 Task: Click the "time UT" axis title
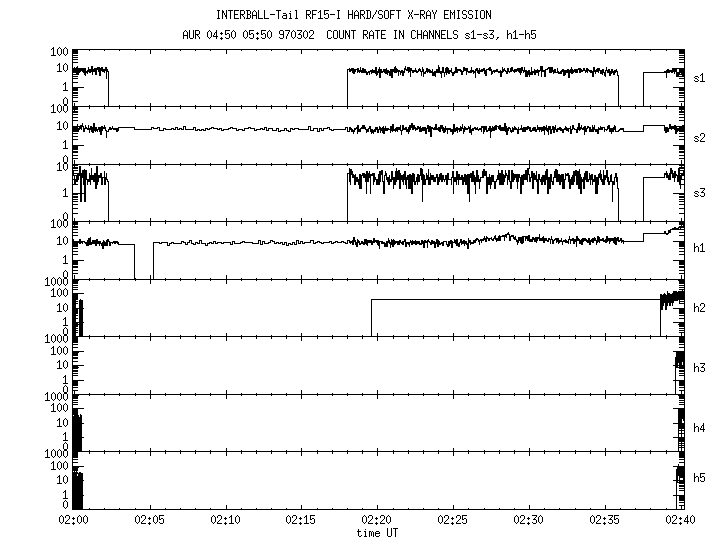380,534
